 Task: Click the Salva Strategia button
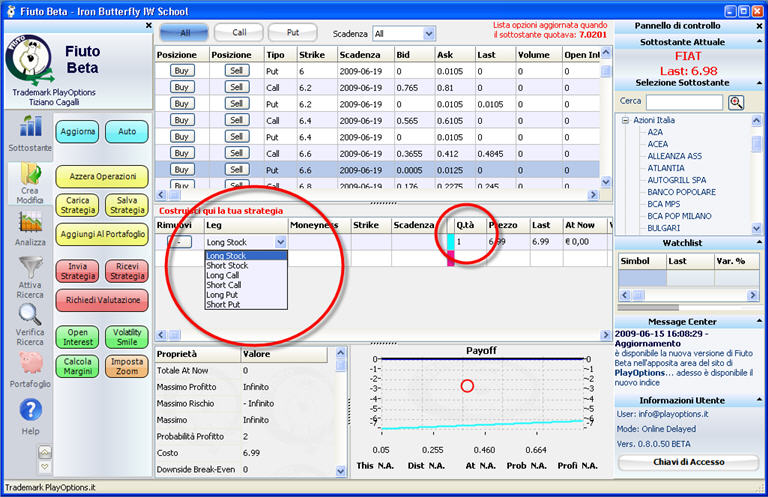point(127,206)
